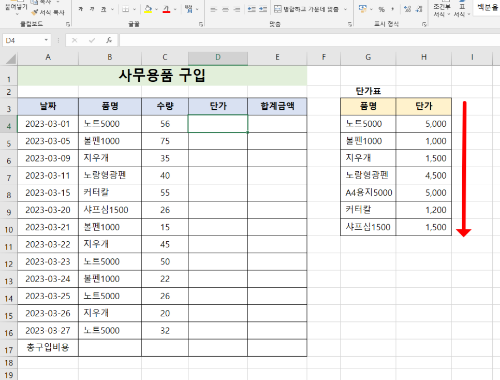Screen dimensions: 500x380
Task: Click the Merge and Center button
Action: click(306, 9)
